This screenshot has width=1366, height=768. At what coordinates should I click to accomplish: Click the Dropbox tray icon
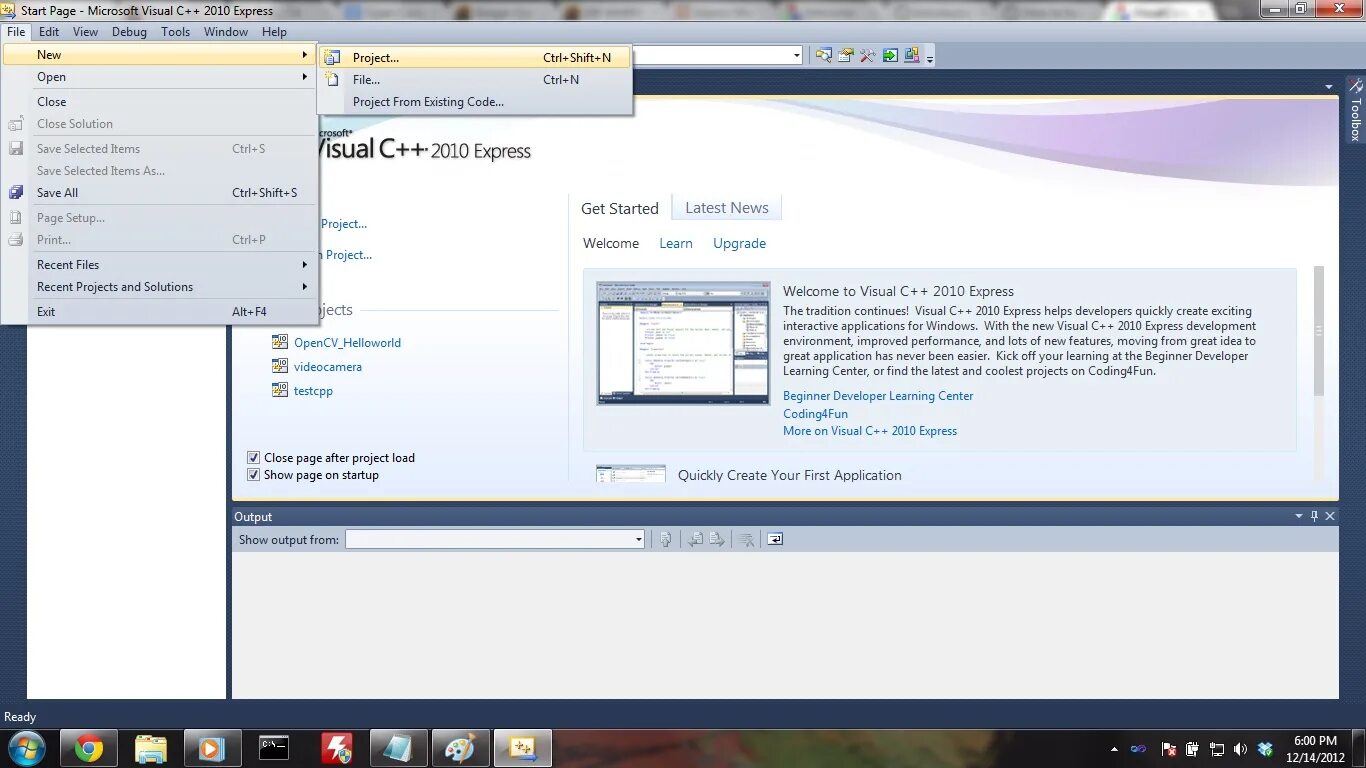pyautogui.click(x=1266, y=749)
